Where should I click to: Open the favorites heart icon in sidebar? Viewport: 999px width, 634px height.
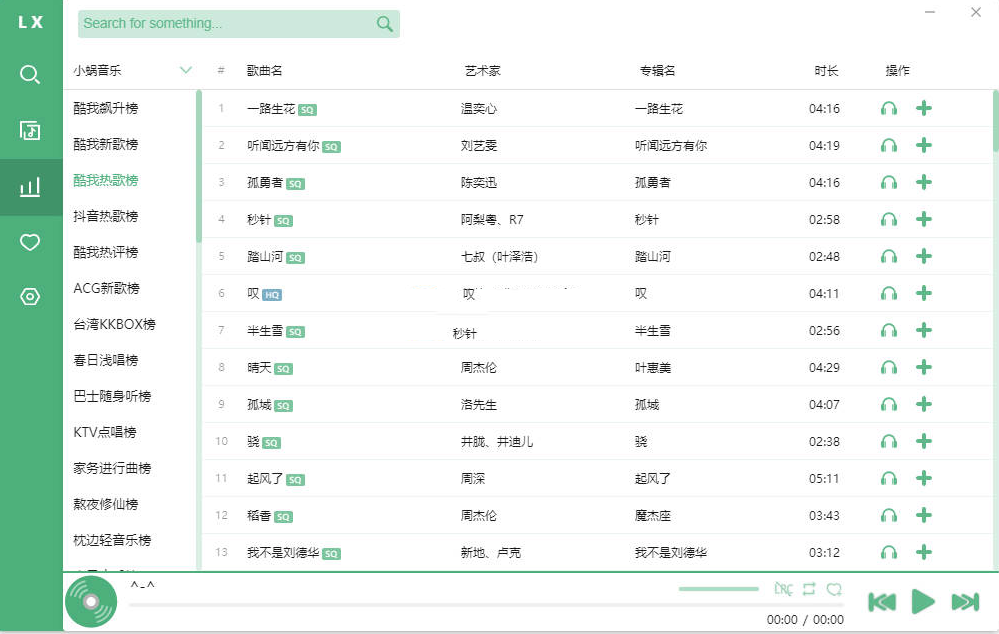coord(30,242)
